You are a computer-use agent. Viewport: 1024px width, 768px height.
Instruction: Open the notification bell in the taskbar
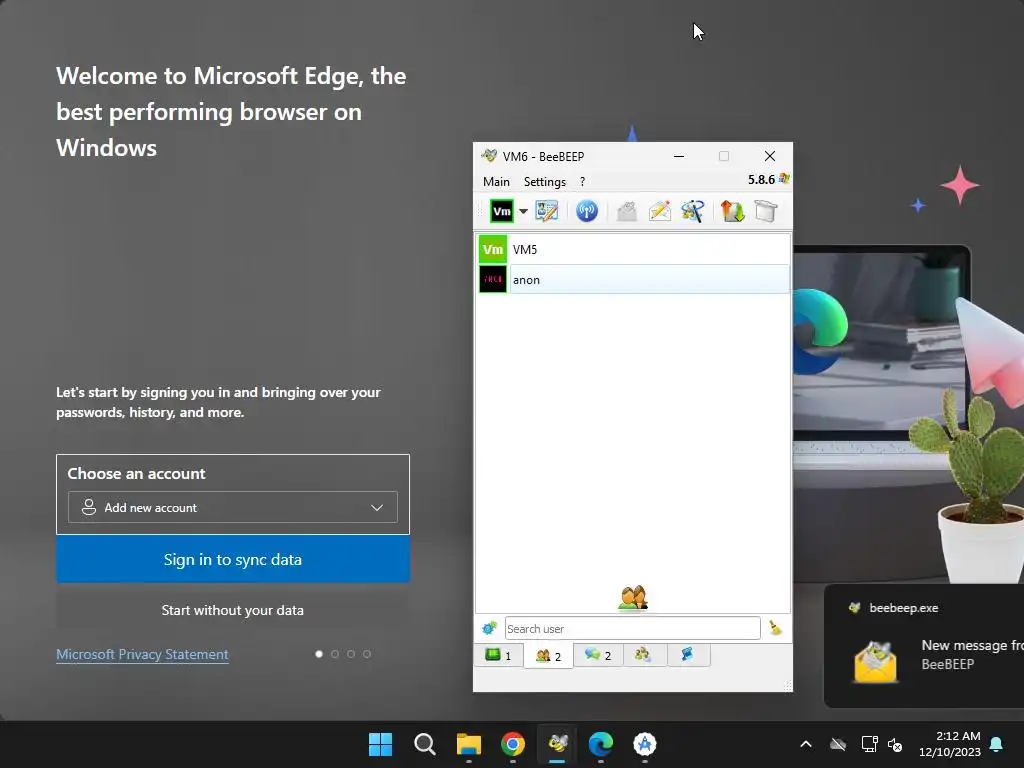(x=997, y=744)
